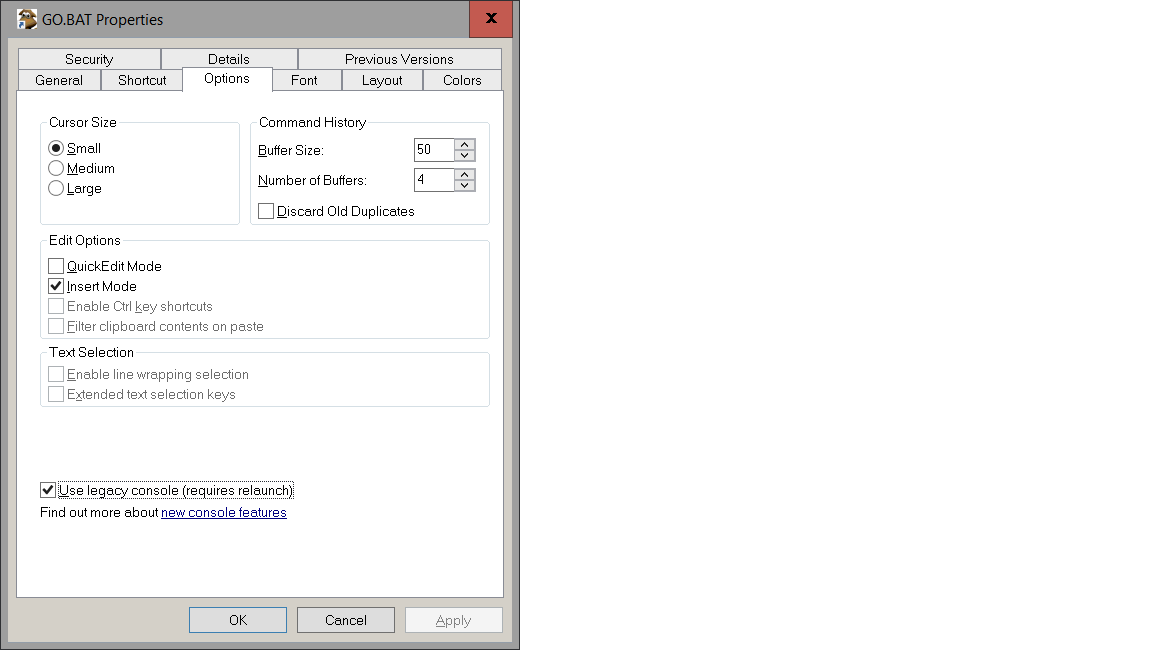Click the Buffer Size: label
The width and height of the screenshot is (1152, 650).
291,151
